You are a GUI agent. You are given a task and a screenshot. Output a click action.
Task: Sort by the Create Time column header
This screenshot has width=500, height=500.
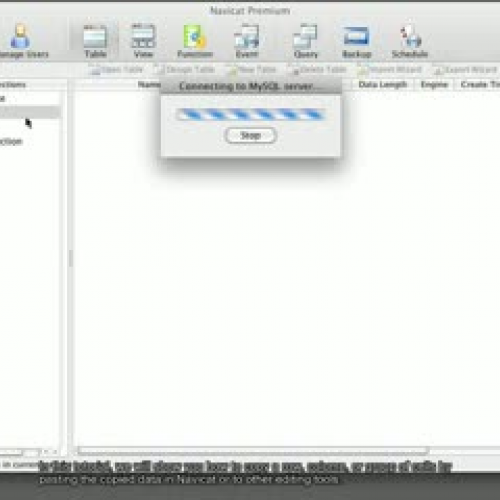[480, 85]
